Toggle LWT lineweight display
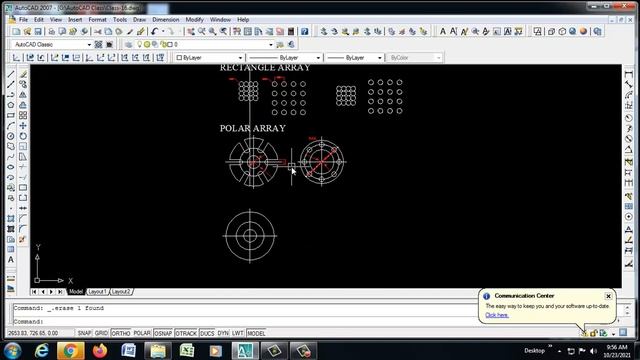 238,333
